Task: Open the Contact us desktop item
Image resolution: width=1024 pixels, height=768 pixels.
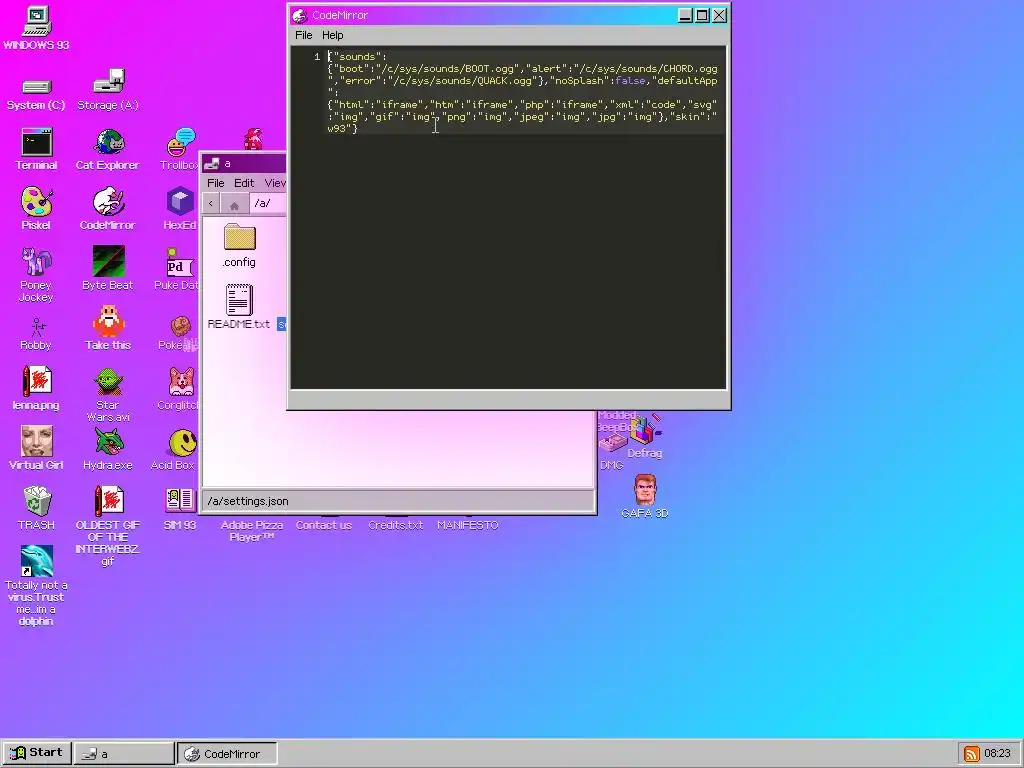Action: point(324,525)
